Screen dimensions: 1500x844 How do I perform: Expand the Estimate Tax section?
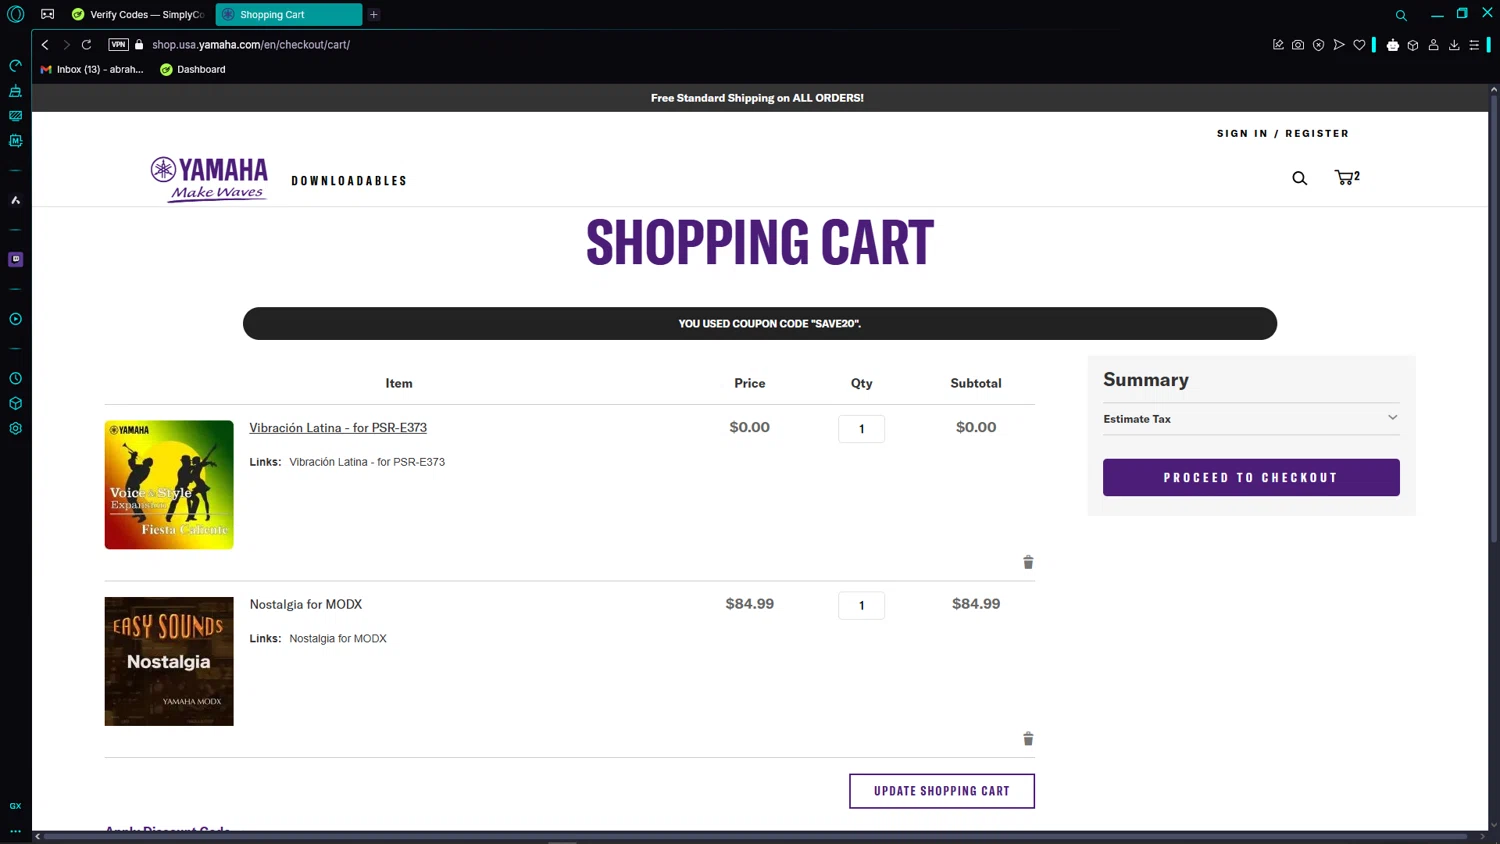click(x=1250, y=419)
